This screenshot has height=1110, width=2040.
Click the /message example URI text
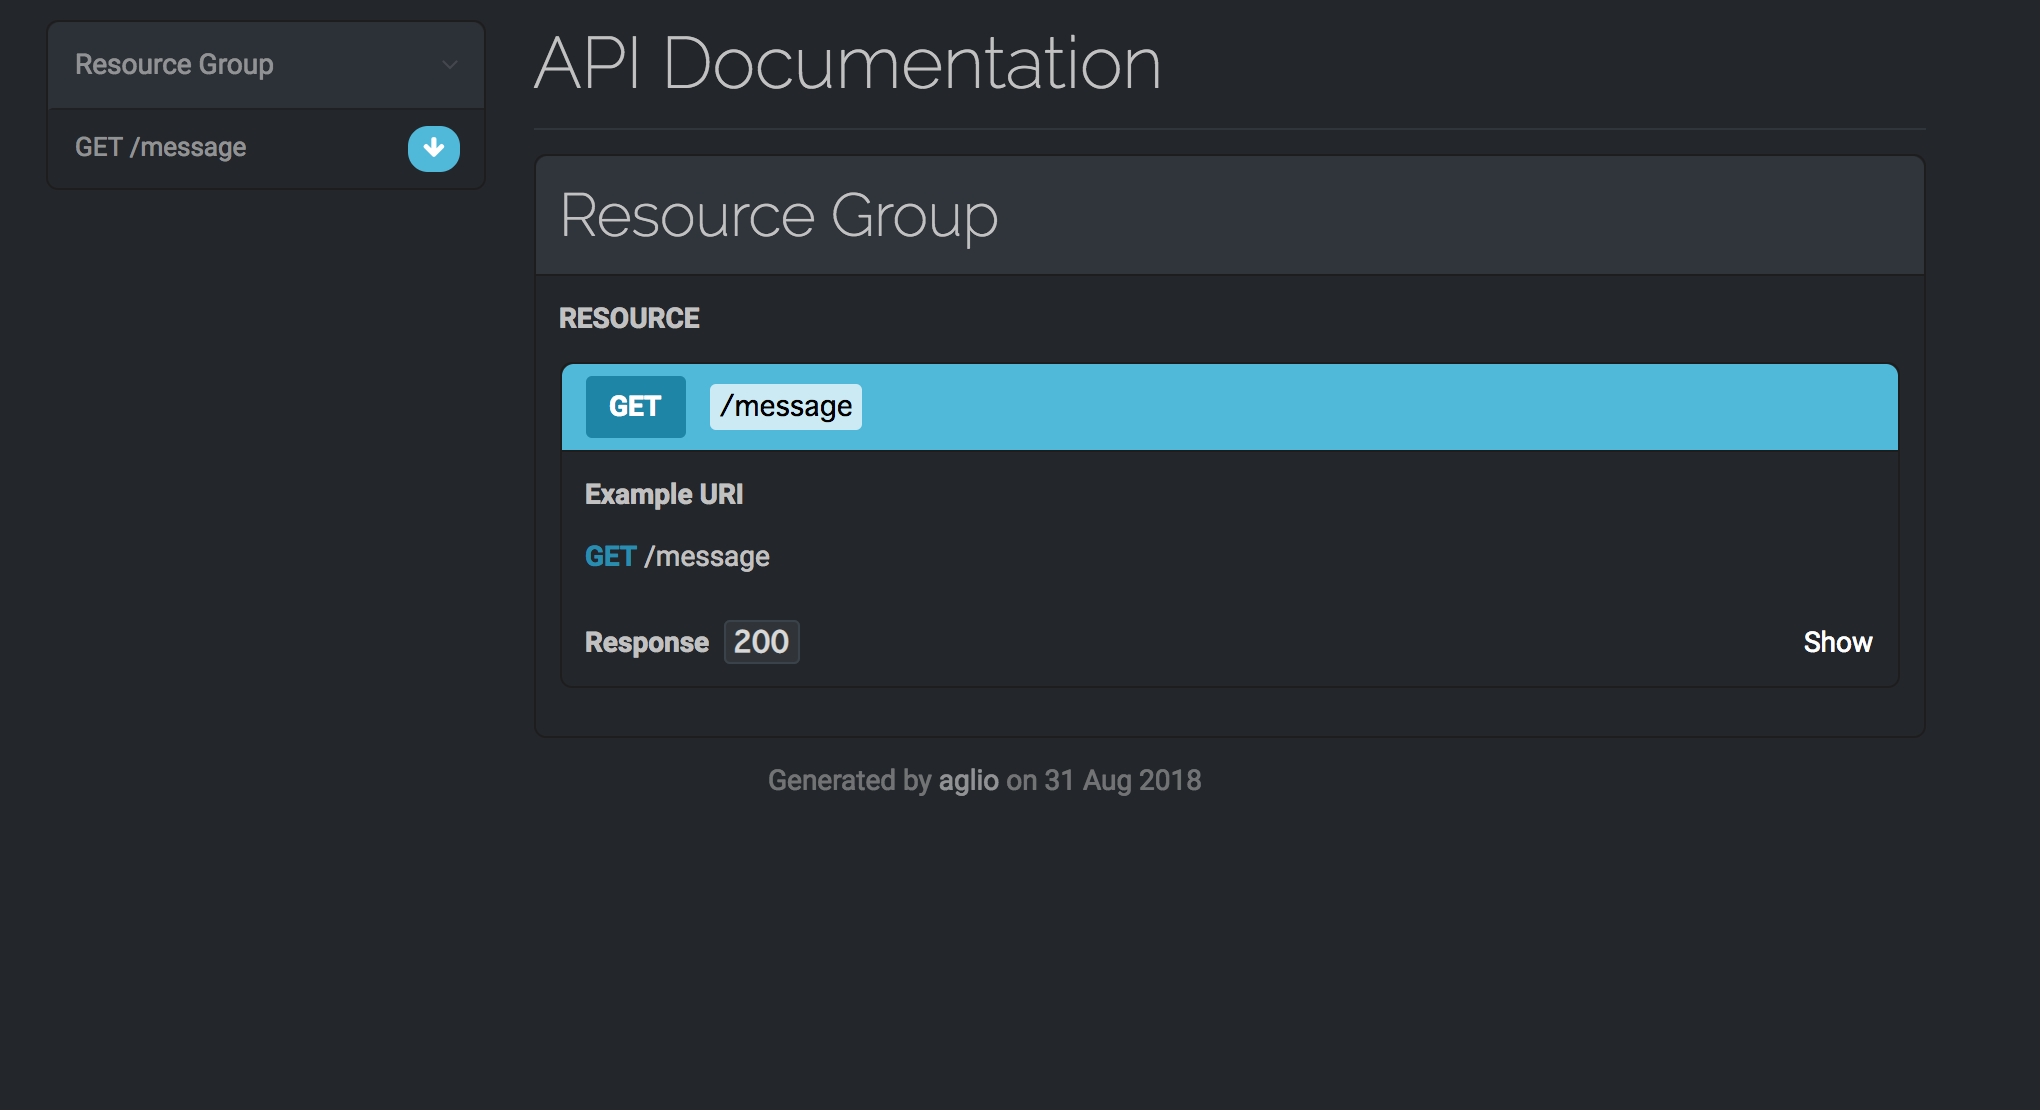708,556
